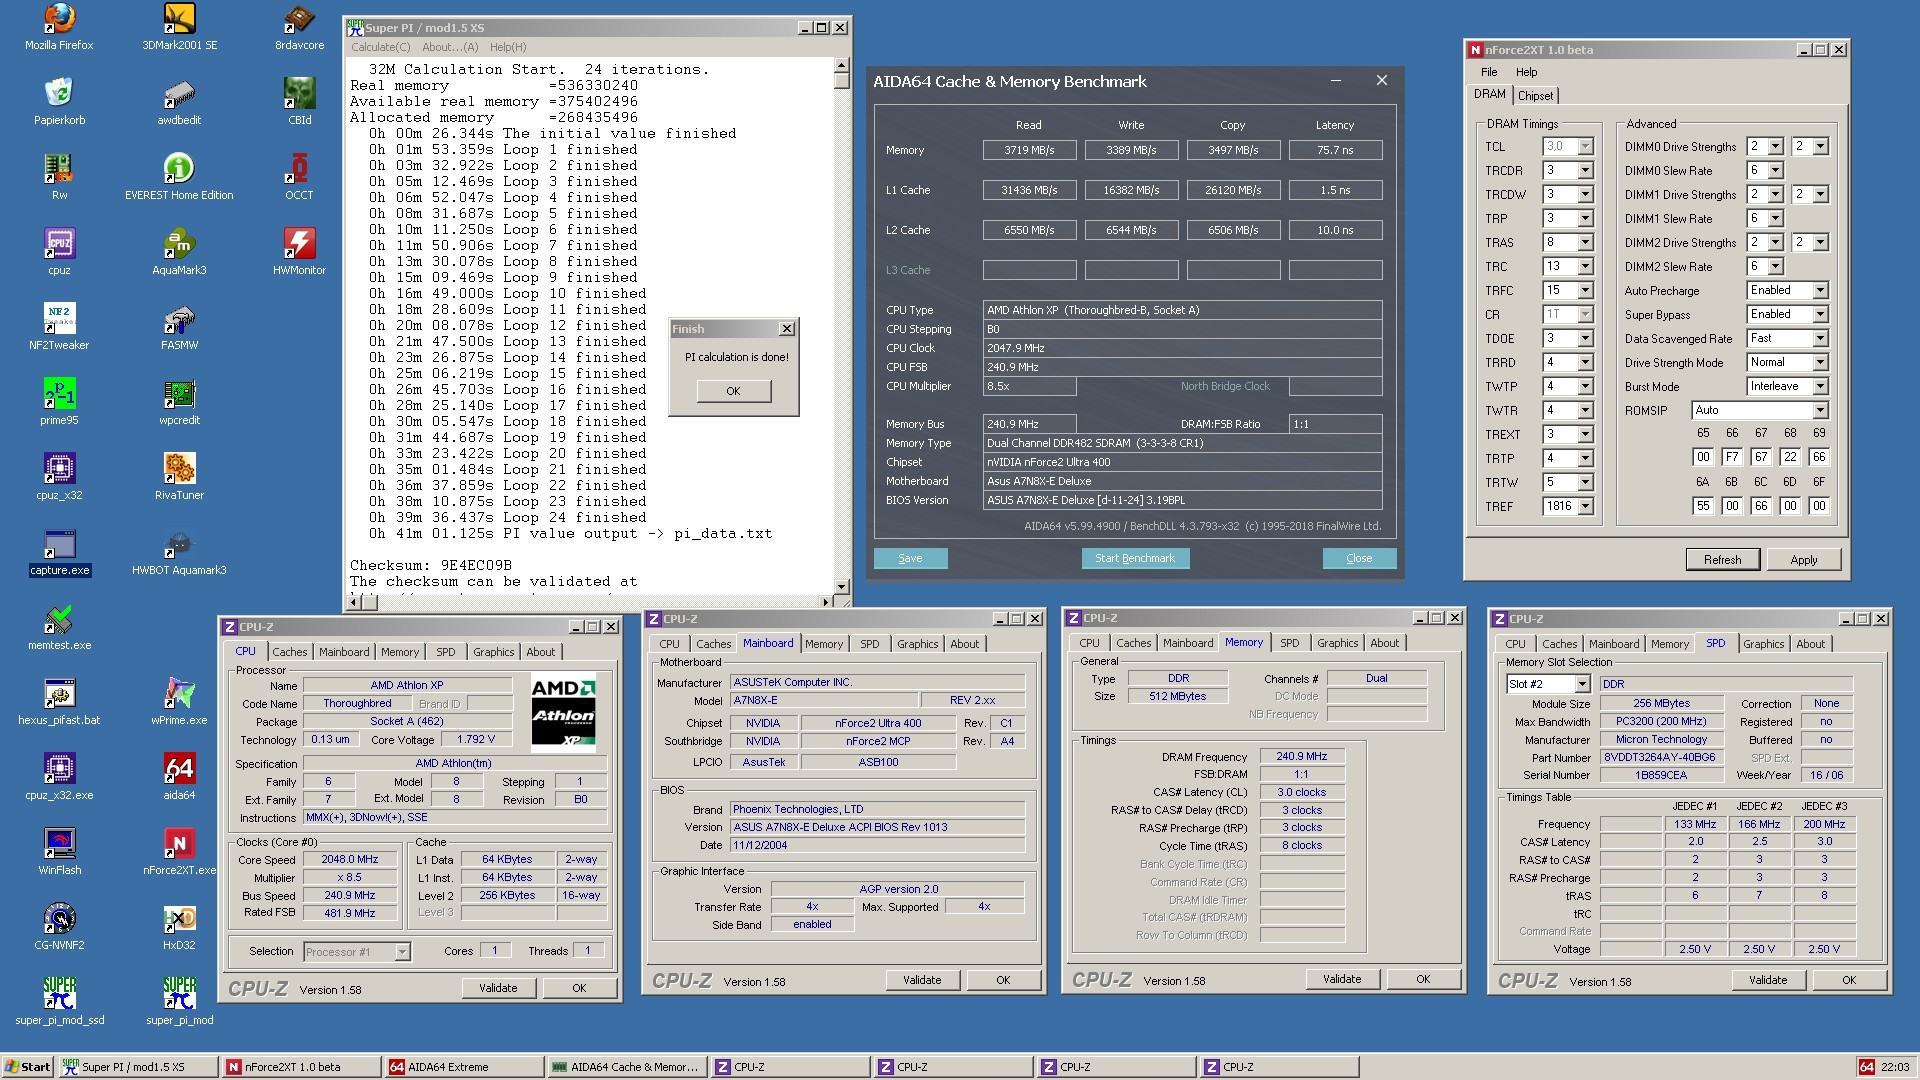Image resolution: width=1920 pixels, height=1080 pixels.
Task: Open the cpuz desktop icon
Action: click(59, 252)
